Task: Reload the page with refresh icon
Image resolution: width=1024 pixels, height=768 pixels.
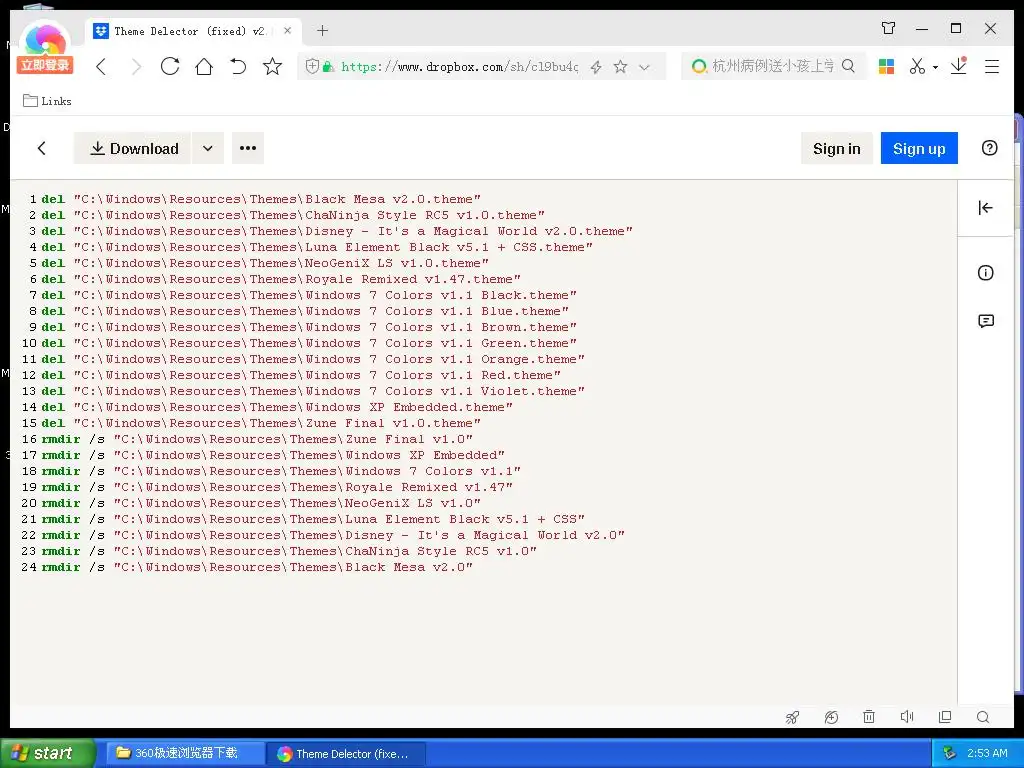Action: [x=170, y=66]
